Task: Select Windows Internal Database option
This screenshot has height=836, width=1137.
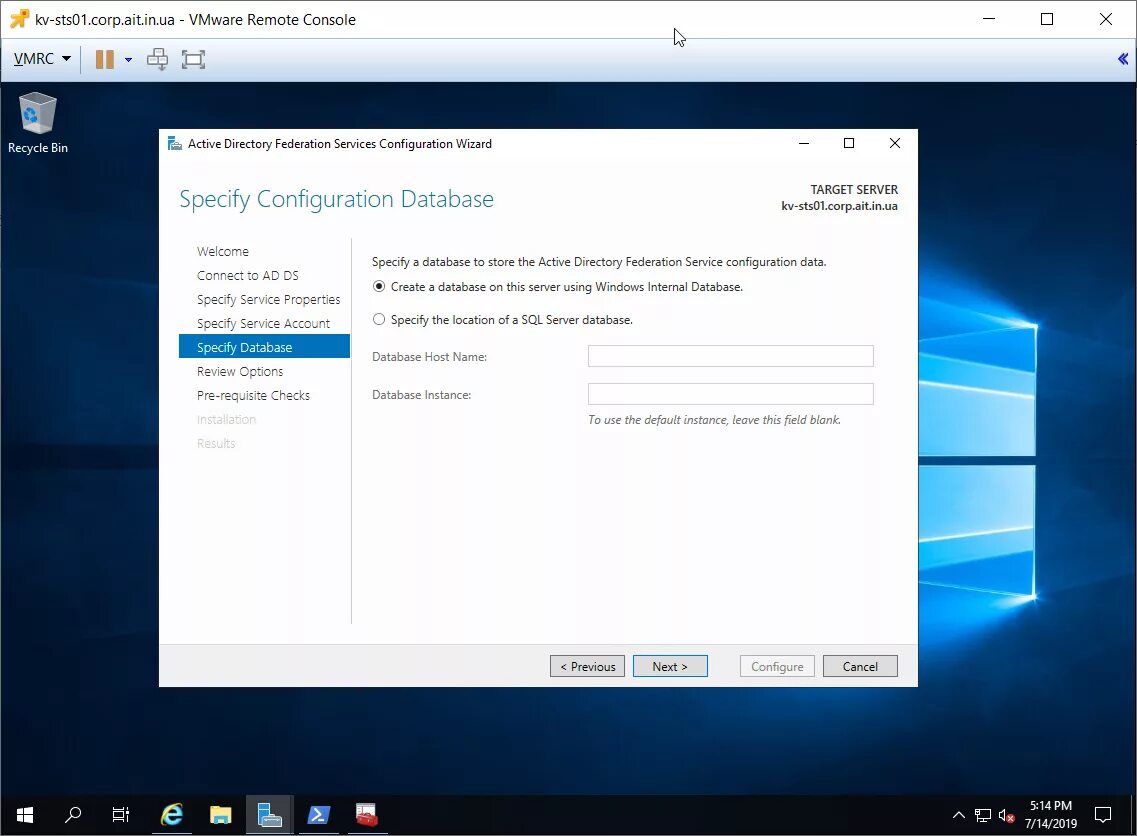Action: [x=379, y=286]
